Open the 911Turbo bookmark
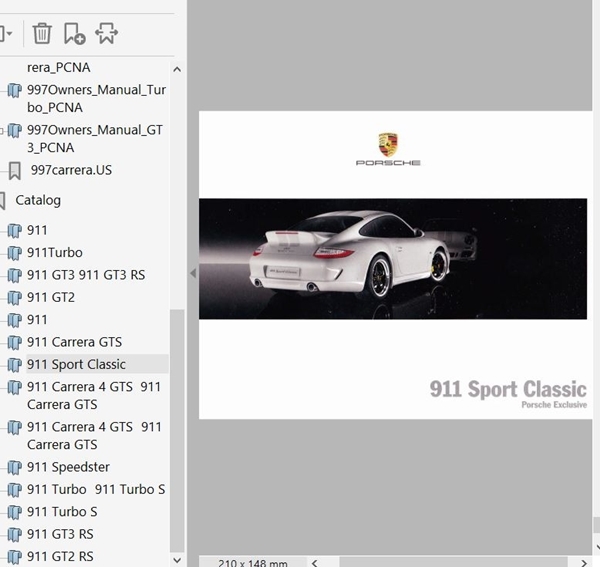The height and width of the screenshot is (567, 600). click(x=55, y=253)
